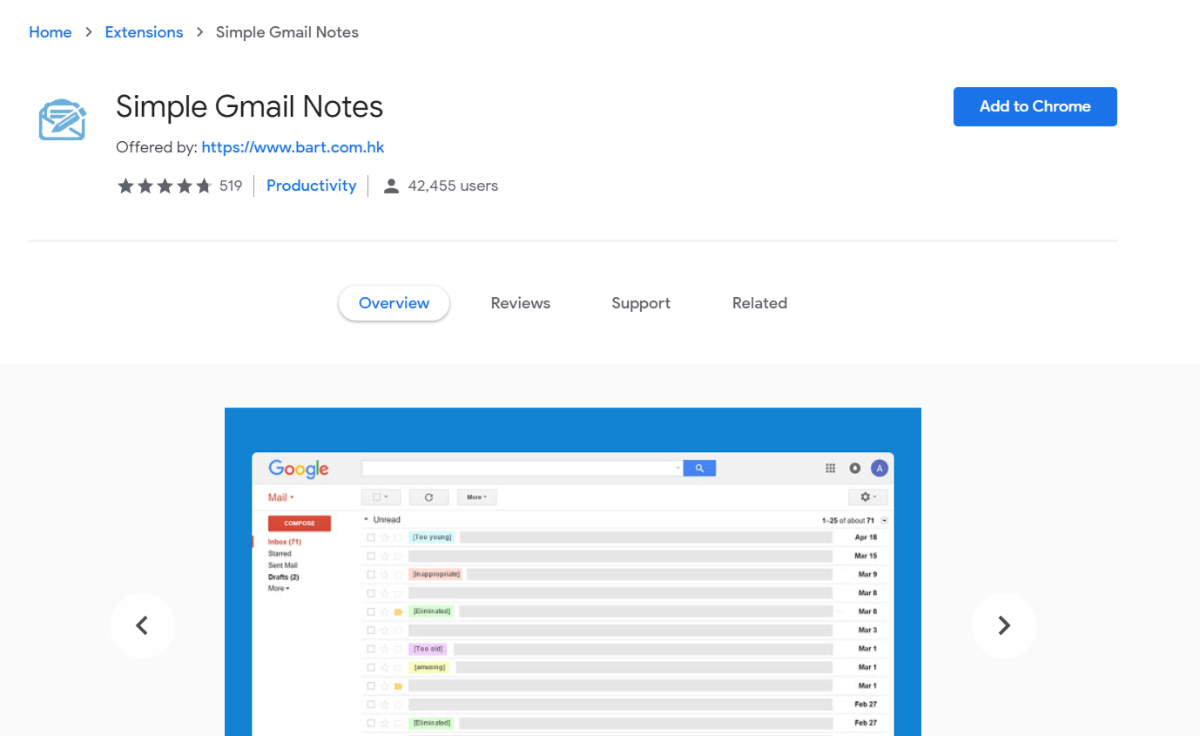Check the first email row's checkbox
1200x736 pixels.
(x=371, y=537)
